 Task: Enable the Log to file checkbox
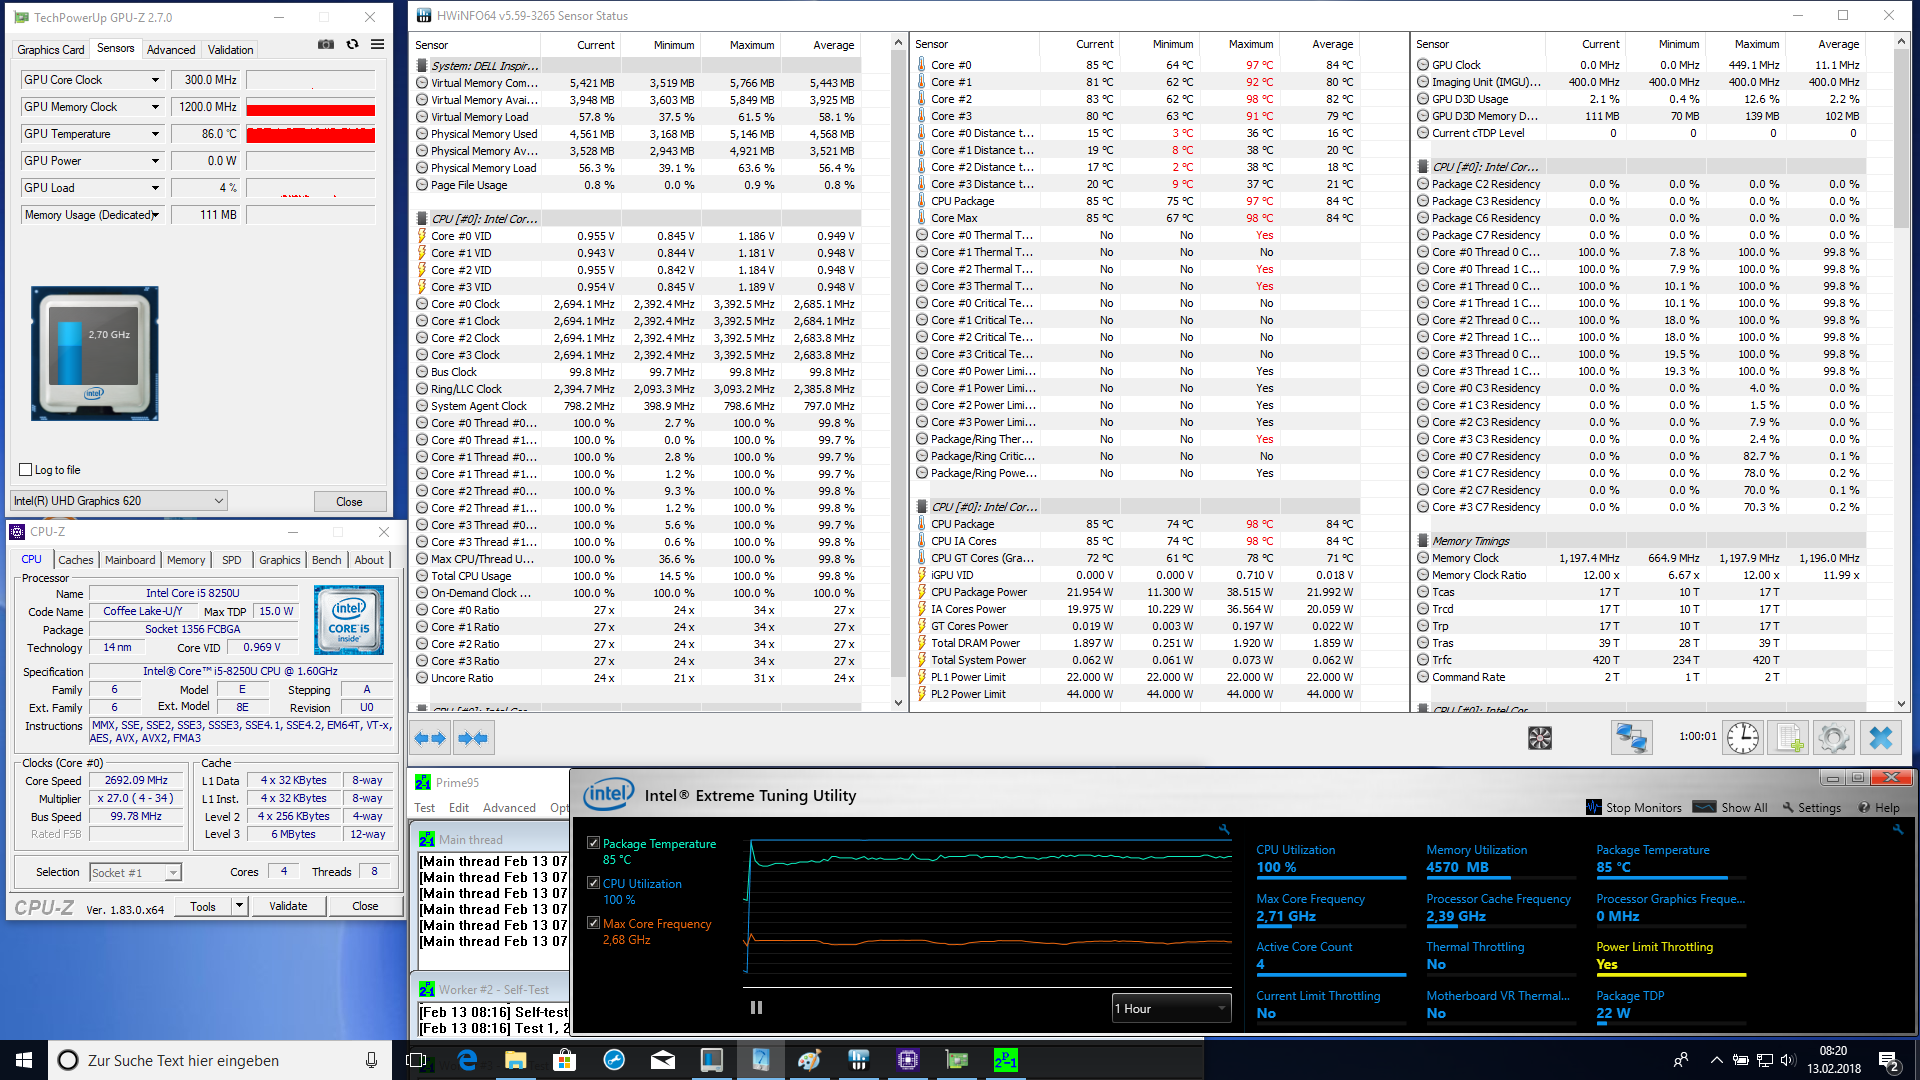[x=26, y=470]
